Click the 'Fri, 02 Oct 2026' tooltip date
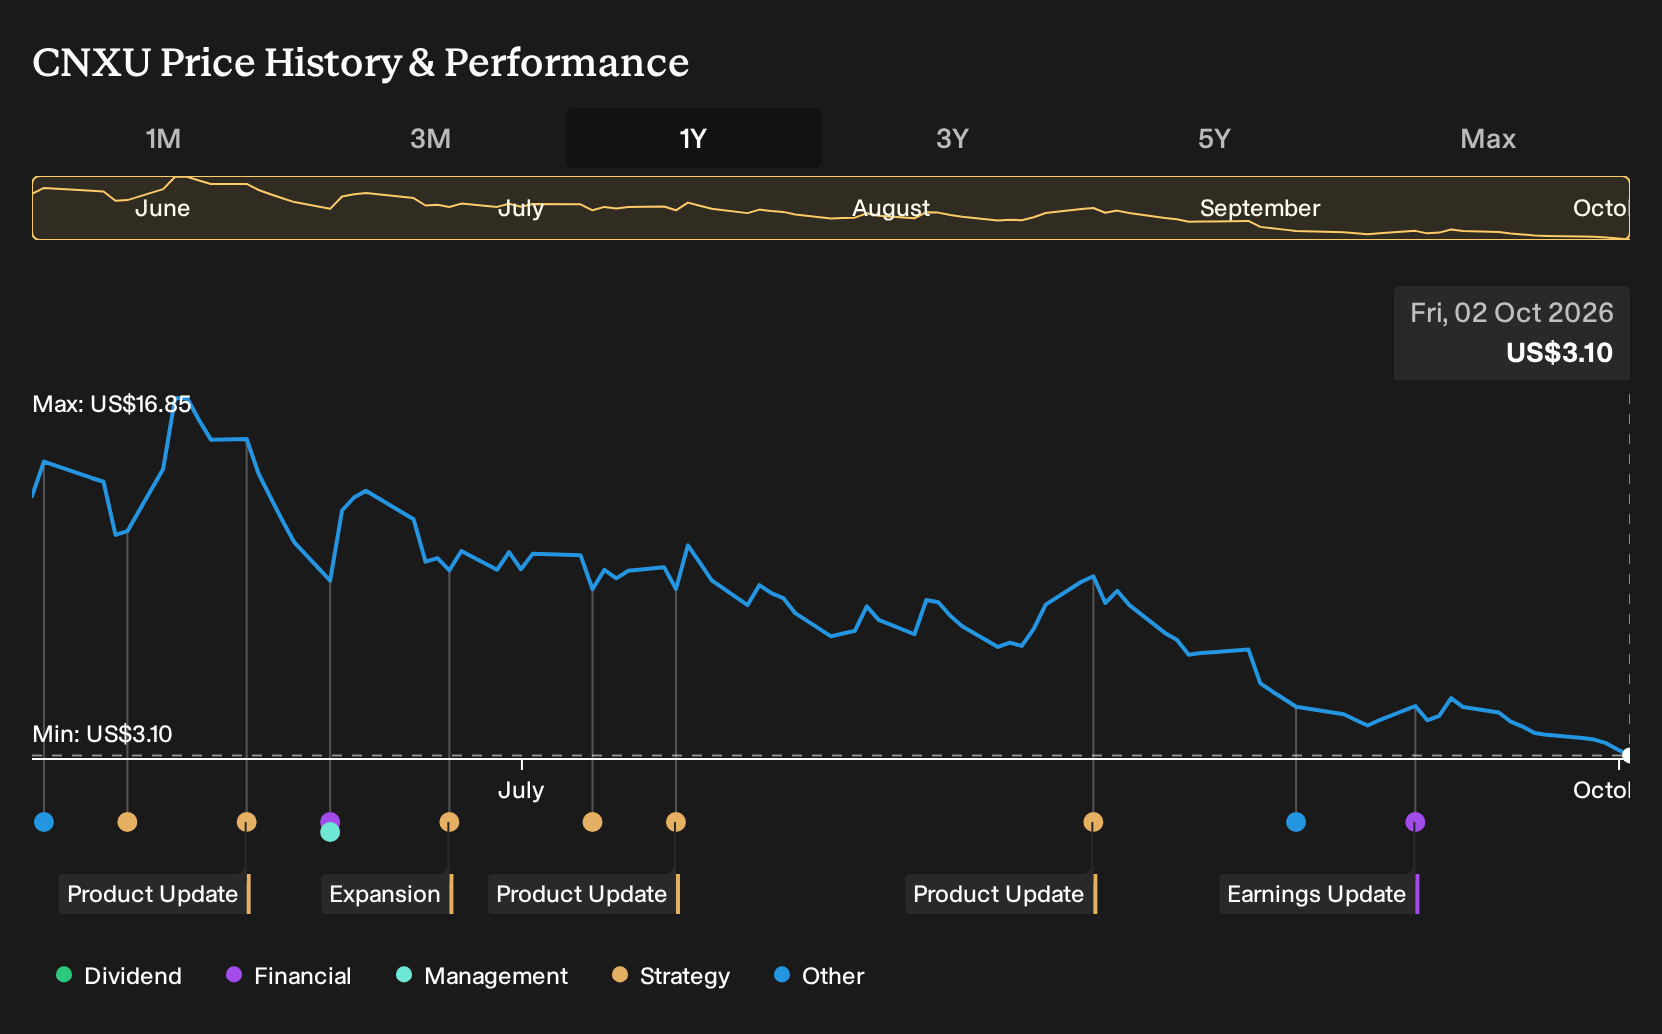Screen dimensions: 1662x1034 pyautogui.click(x=1512, y=313)
